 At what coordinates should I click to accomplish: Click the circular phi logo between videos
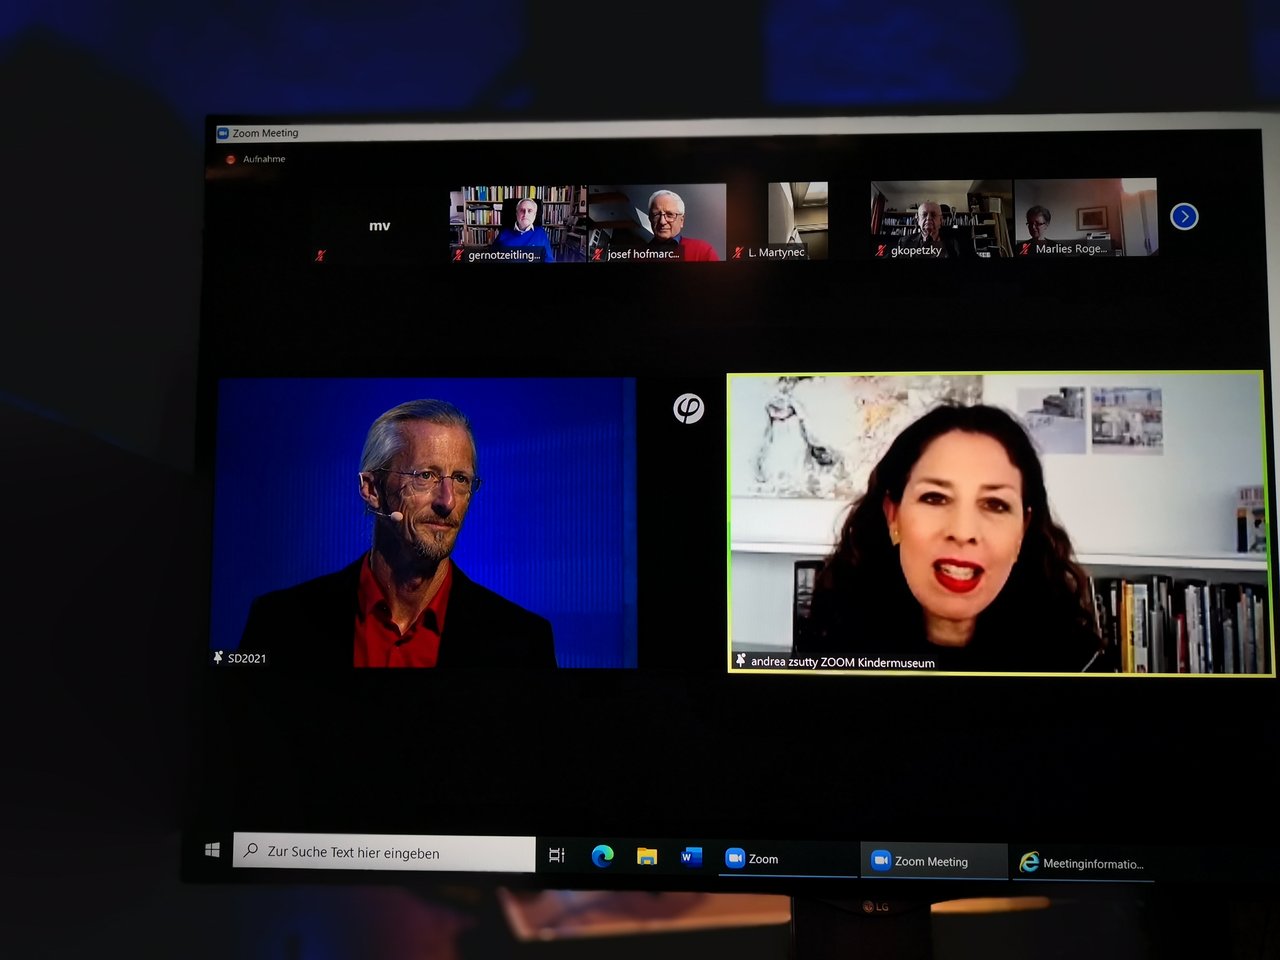pyautogui.click(x=688, y=408)
